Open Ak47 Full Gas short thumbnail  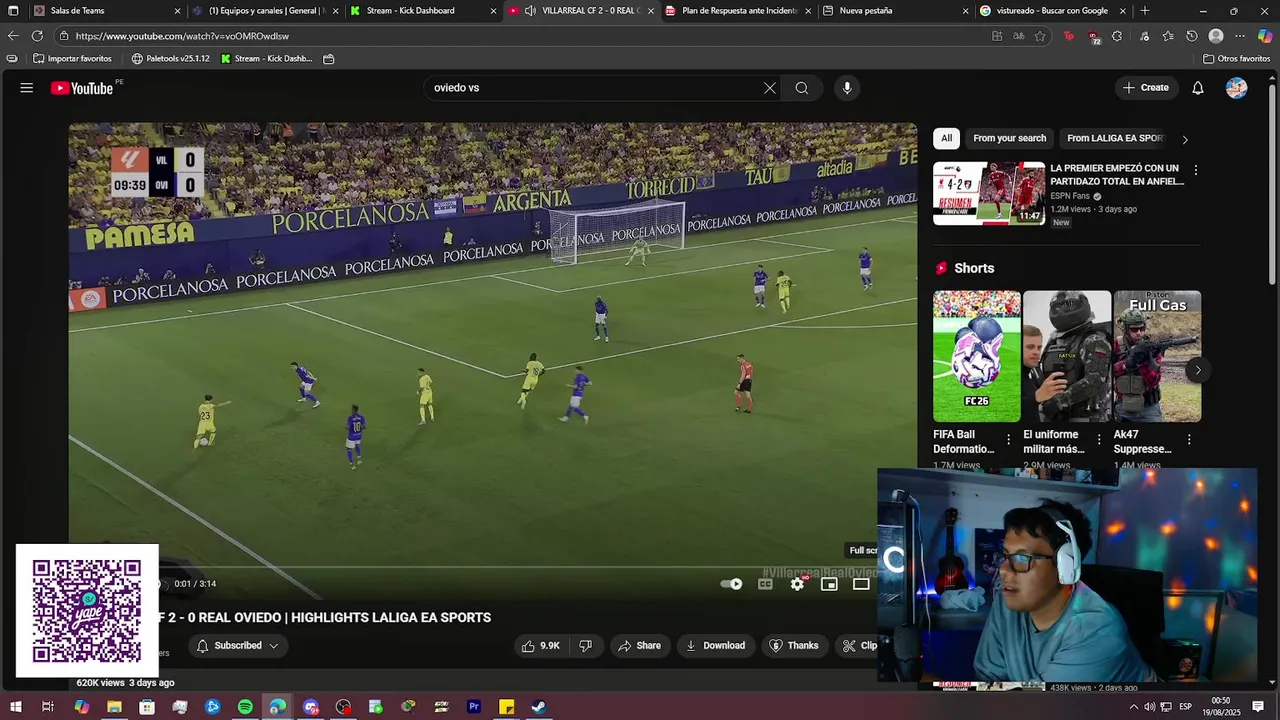click(1157, 356)
